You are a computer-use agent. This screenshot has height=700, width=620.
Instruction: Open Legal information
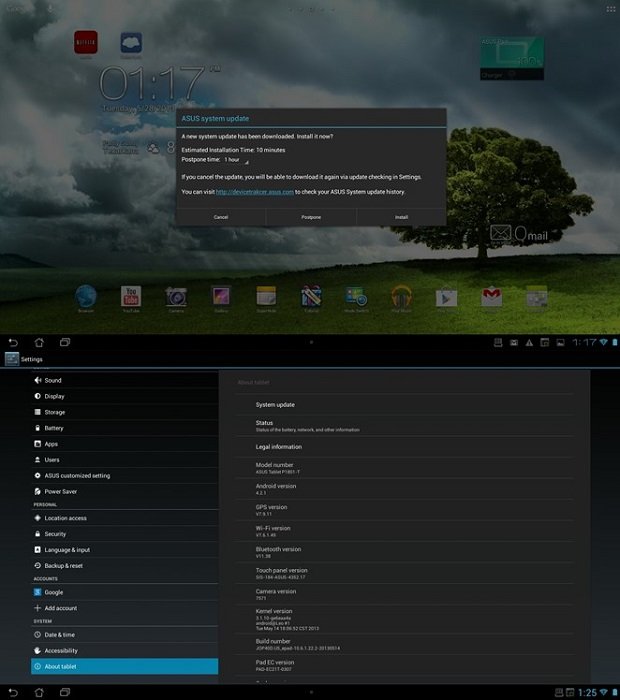pos(404,447)
